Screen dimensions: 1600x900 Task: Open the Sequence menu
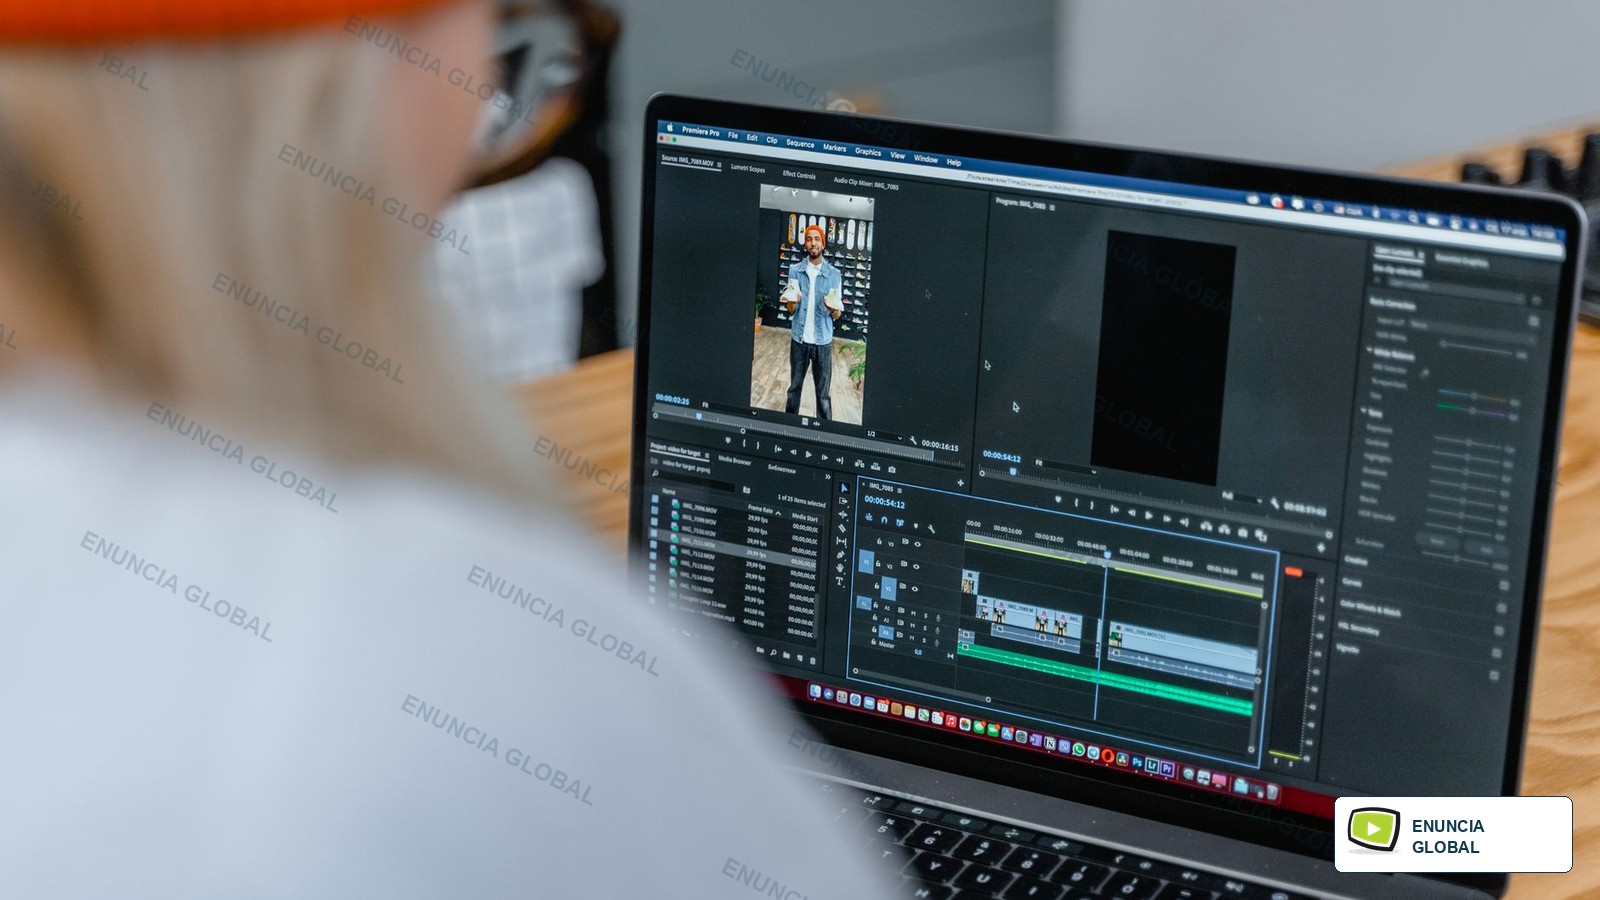[800, 143]
